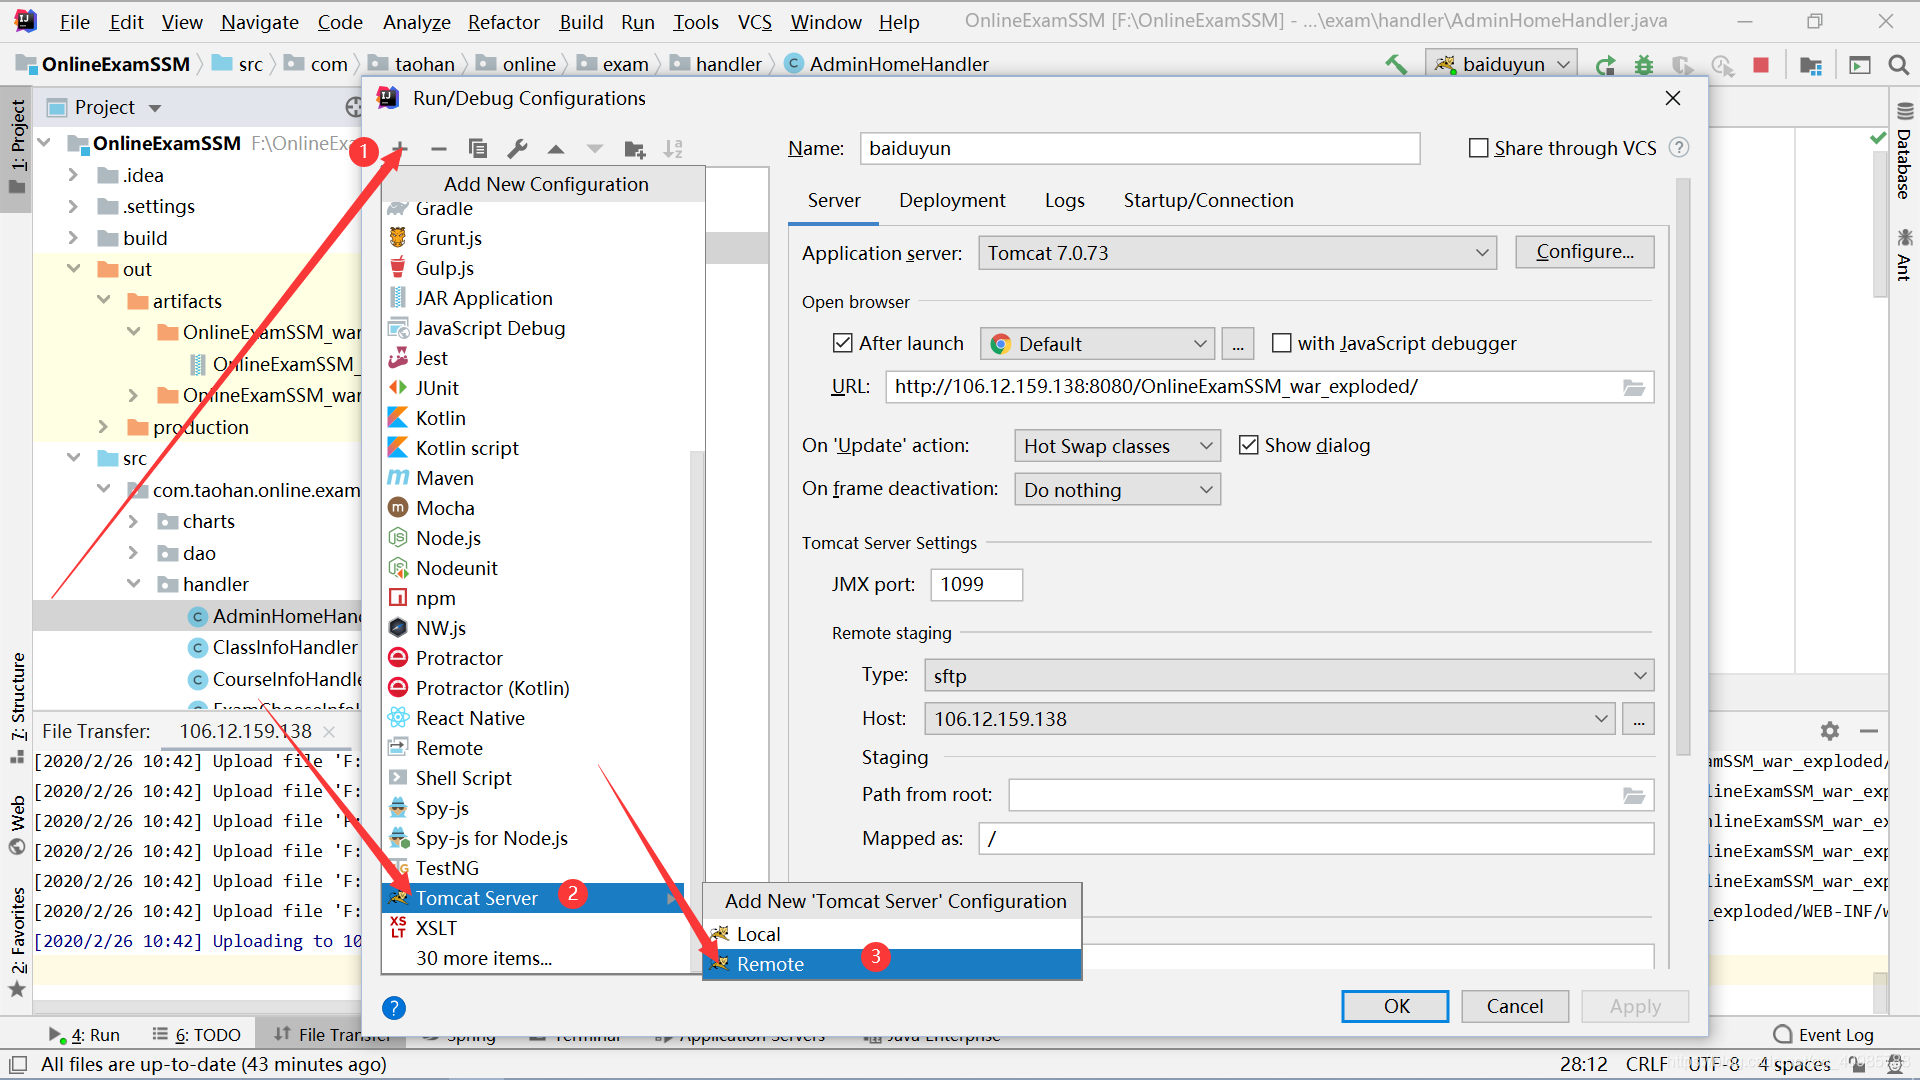Click the Configure application server button
Image resolution: width=1920 pixels, height=1080 pixels.
click(1586, 252)
